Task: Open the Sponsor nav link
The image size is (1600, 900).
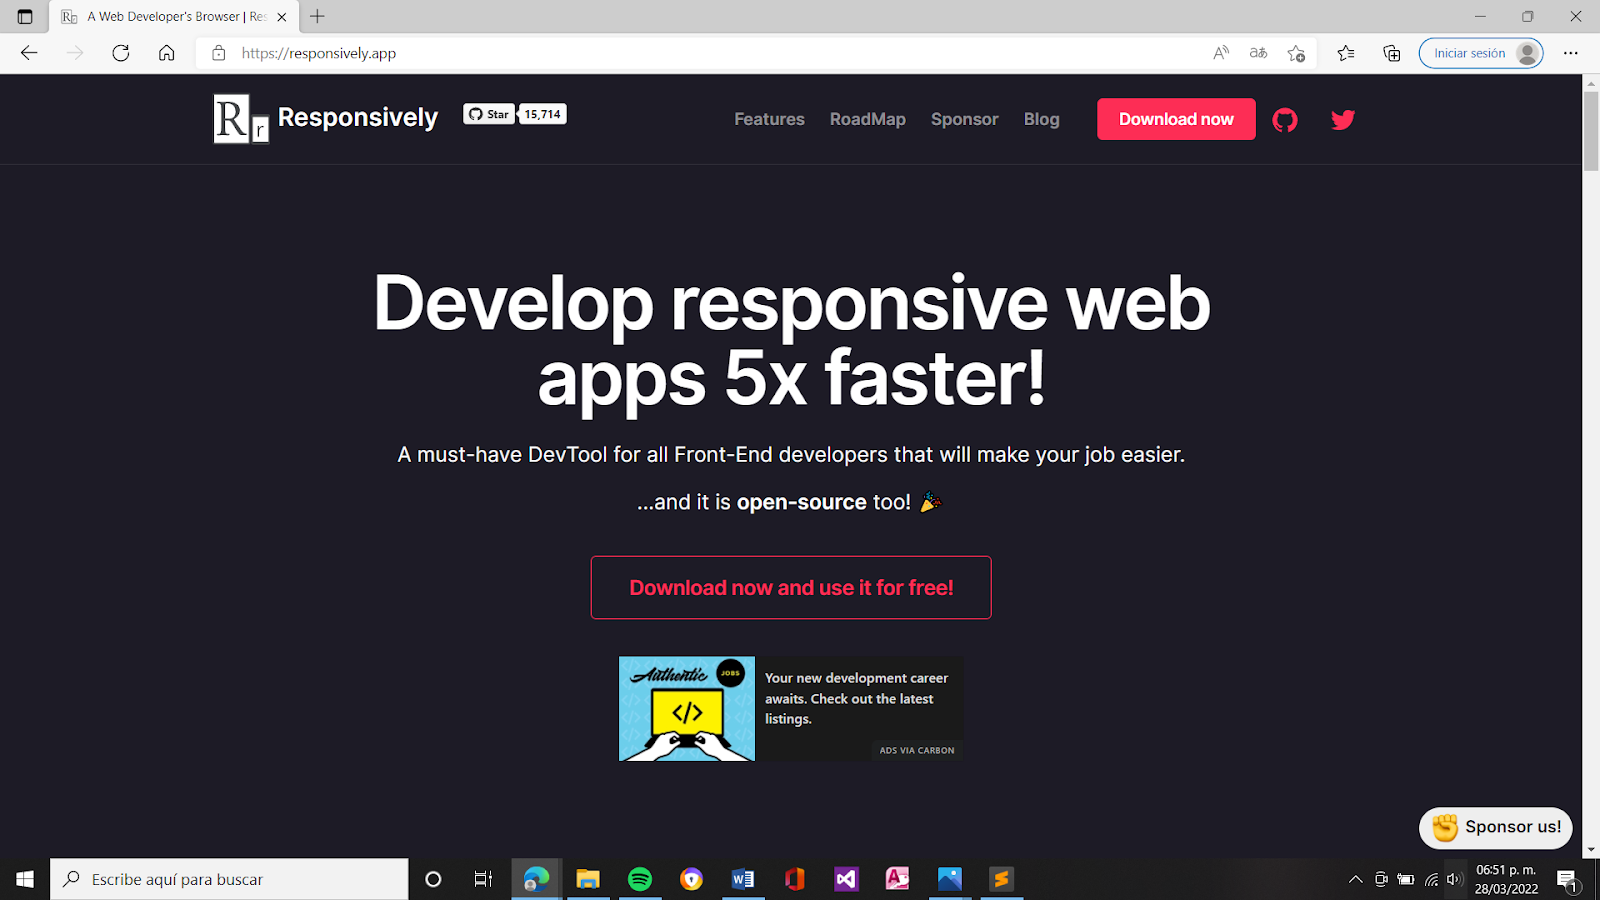Action: 965,119
